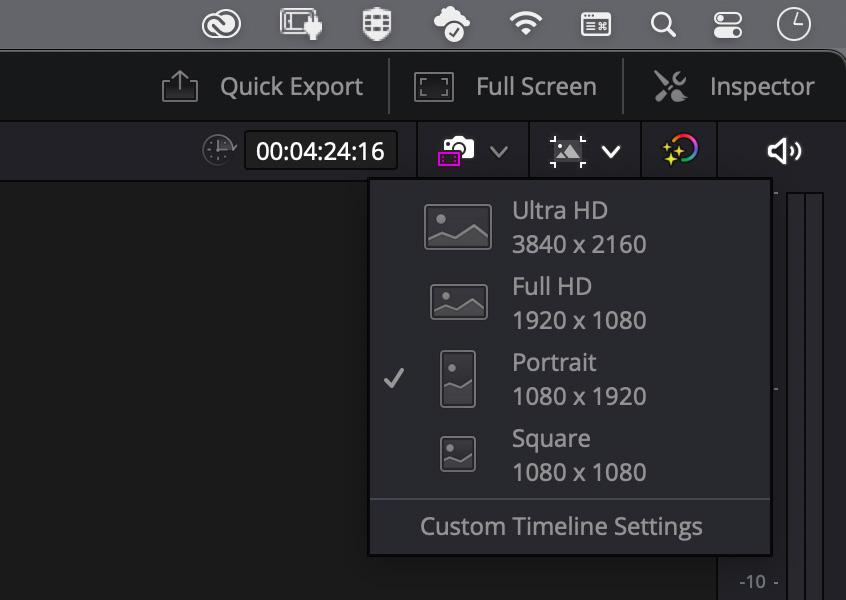The image size is (846, 600).
Task: Choose Full HD 1920 x 1080
Action: [x=570, y=303]
